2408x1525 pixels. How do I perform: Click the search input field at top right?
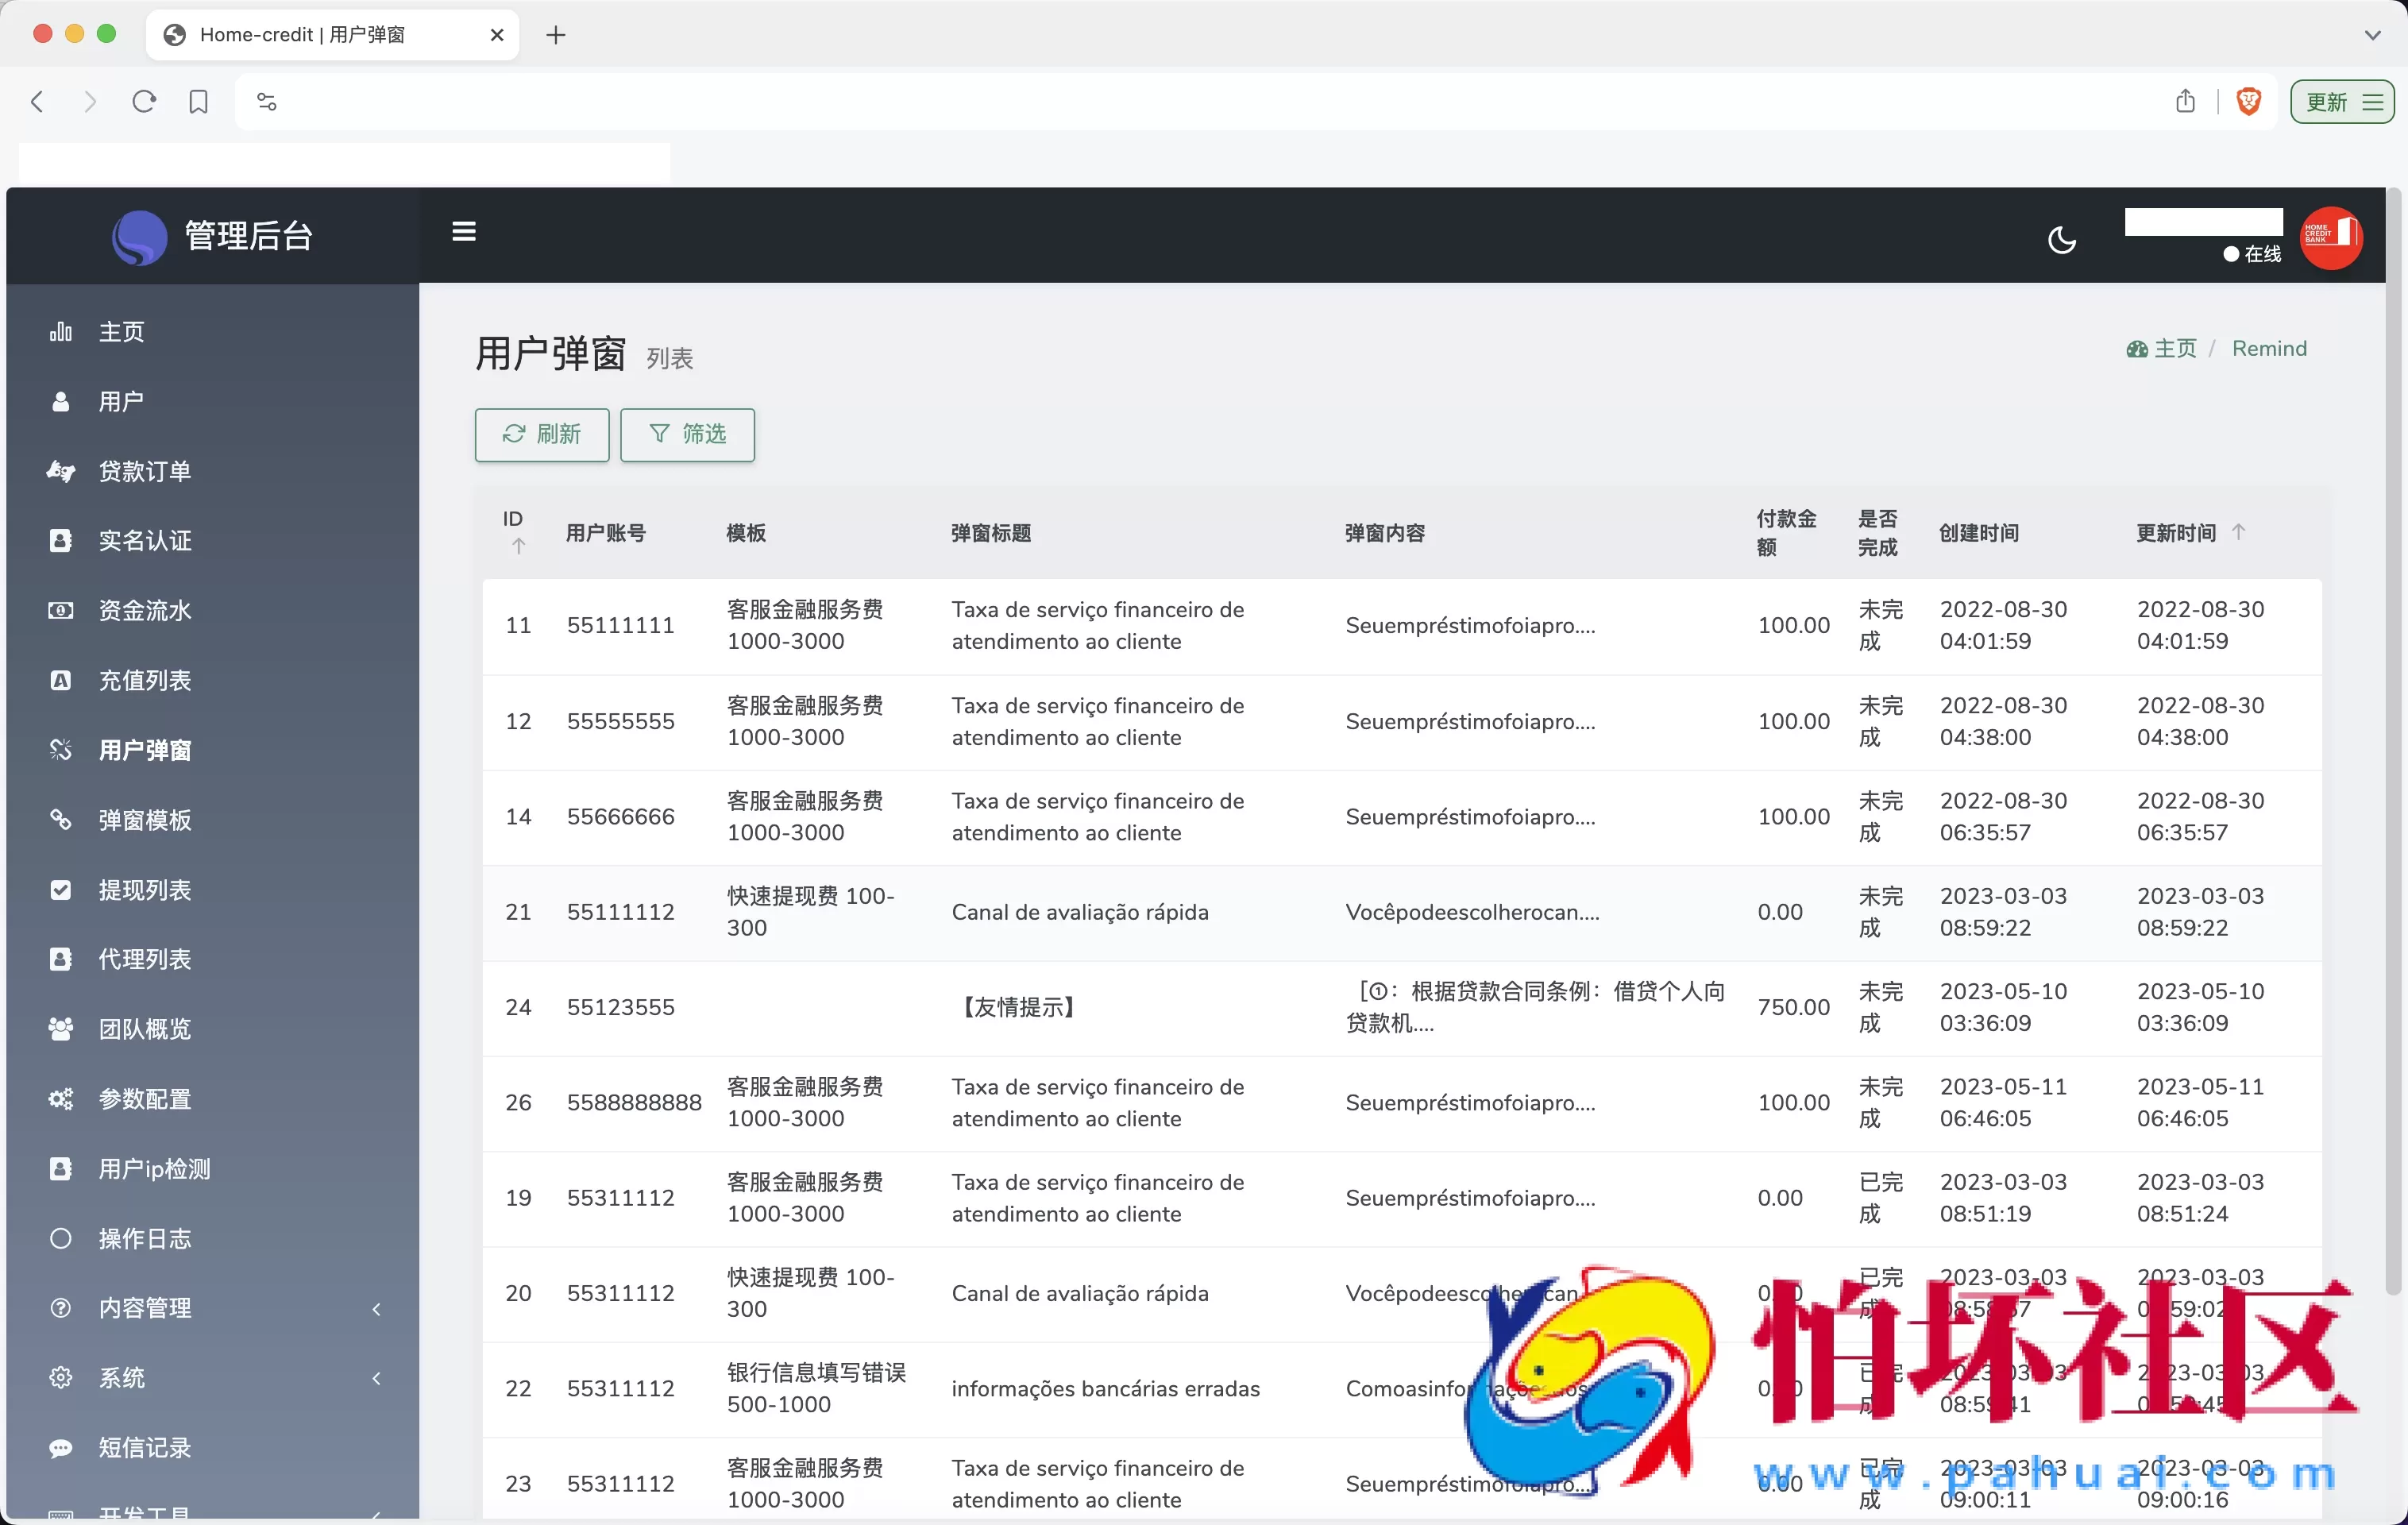(2203, 222)
